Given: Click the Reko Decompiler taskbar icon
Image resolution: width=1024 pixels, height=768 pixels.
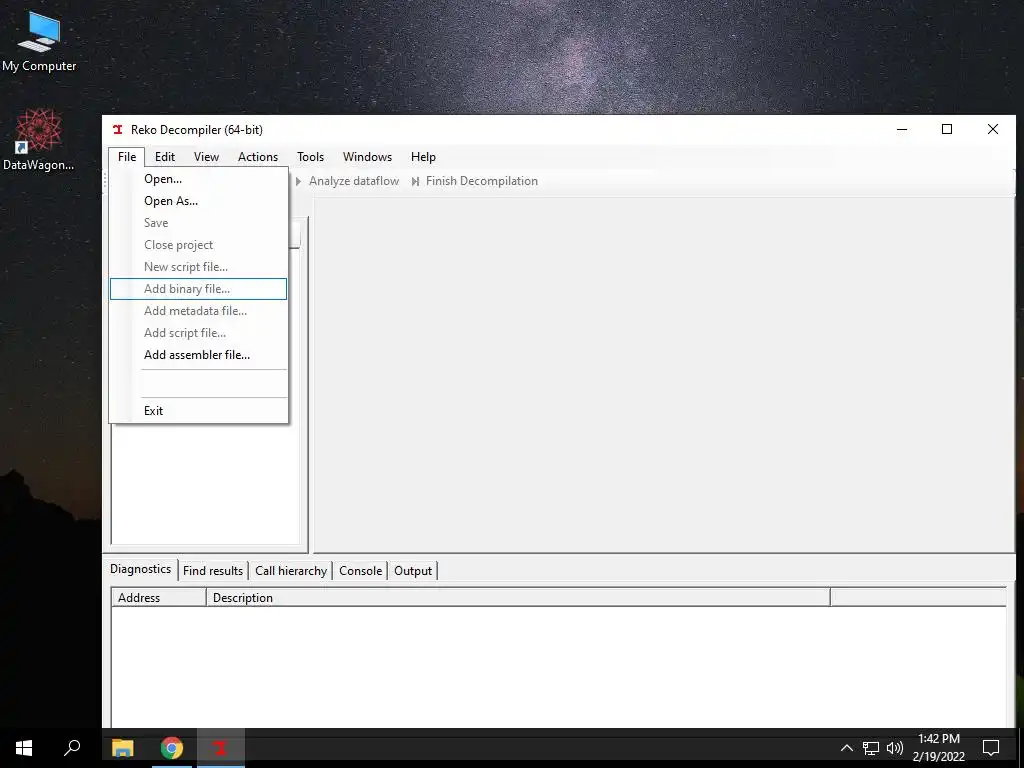Looking at the screenshot, I should (221, 748).
